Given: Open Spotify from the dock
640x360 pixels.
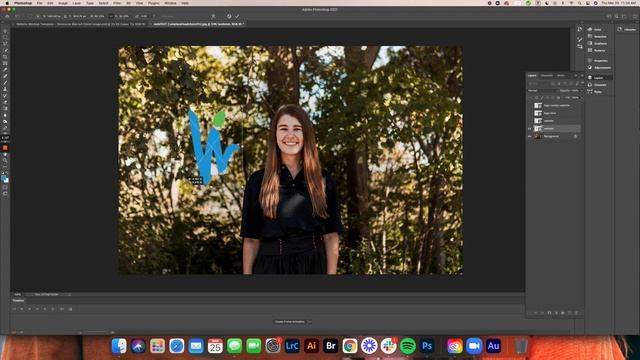Looking at the screenshot, I should click(x=408, y=346).
